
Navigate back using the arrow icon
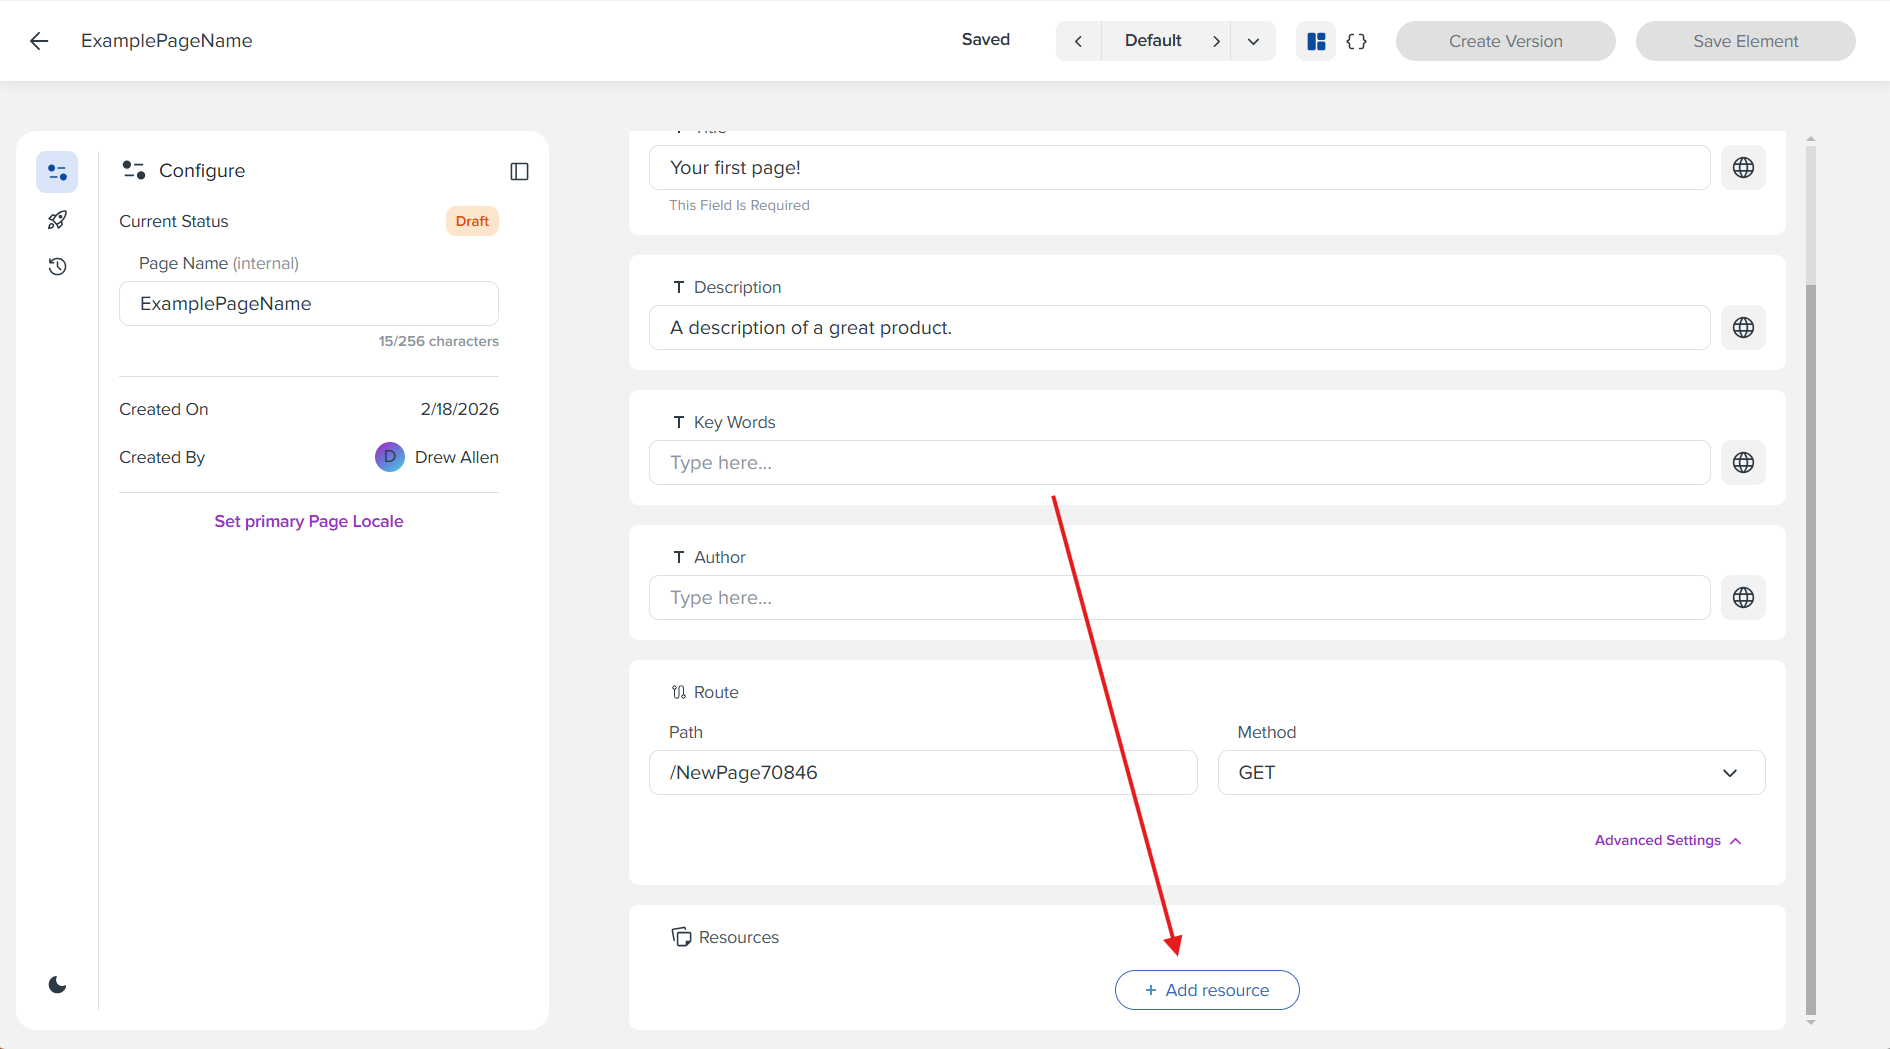(x=38, y=41)
